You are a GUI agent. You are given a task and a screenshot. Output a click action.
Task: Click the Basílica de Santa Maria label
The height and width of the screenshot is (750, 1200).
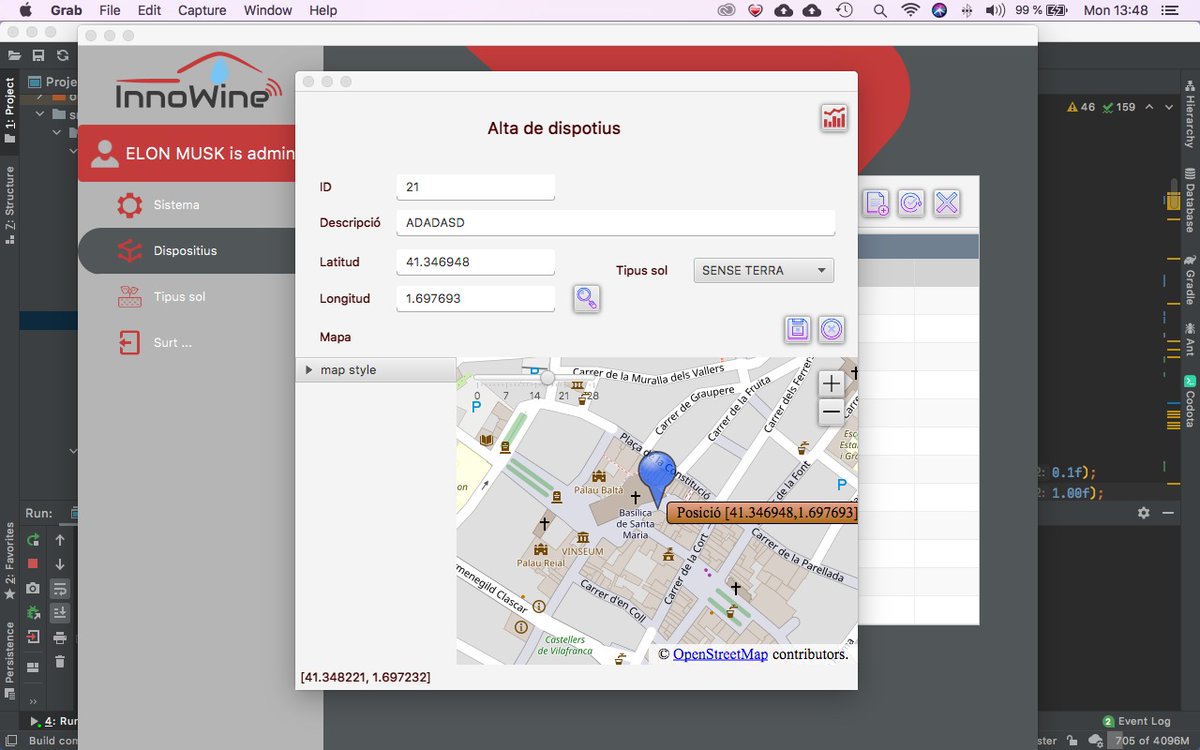click(637, 526)
